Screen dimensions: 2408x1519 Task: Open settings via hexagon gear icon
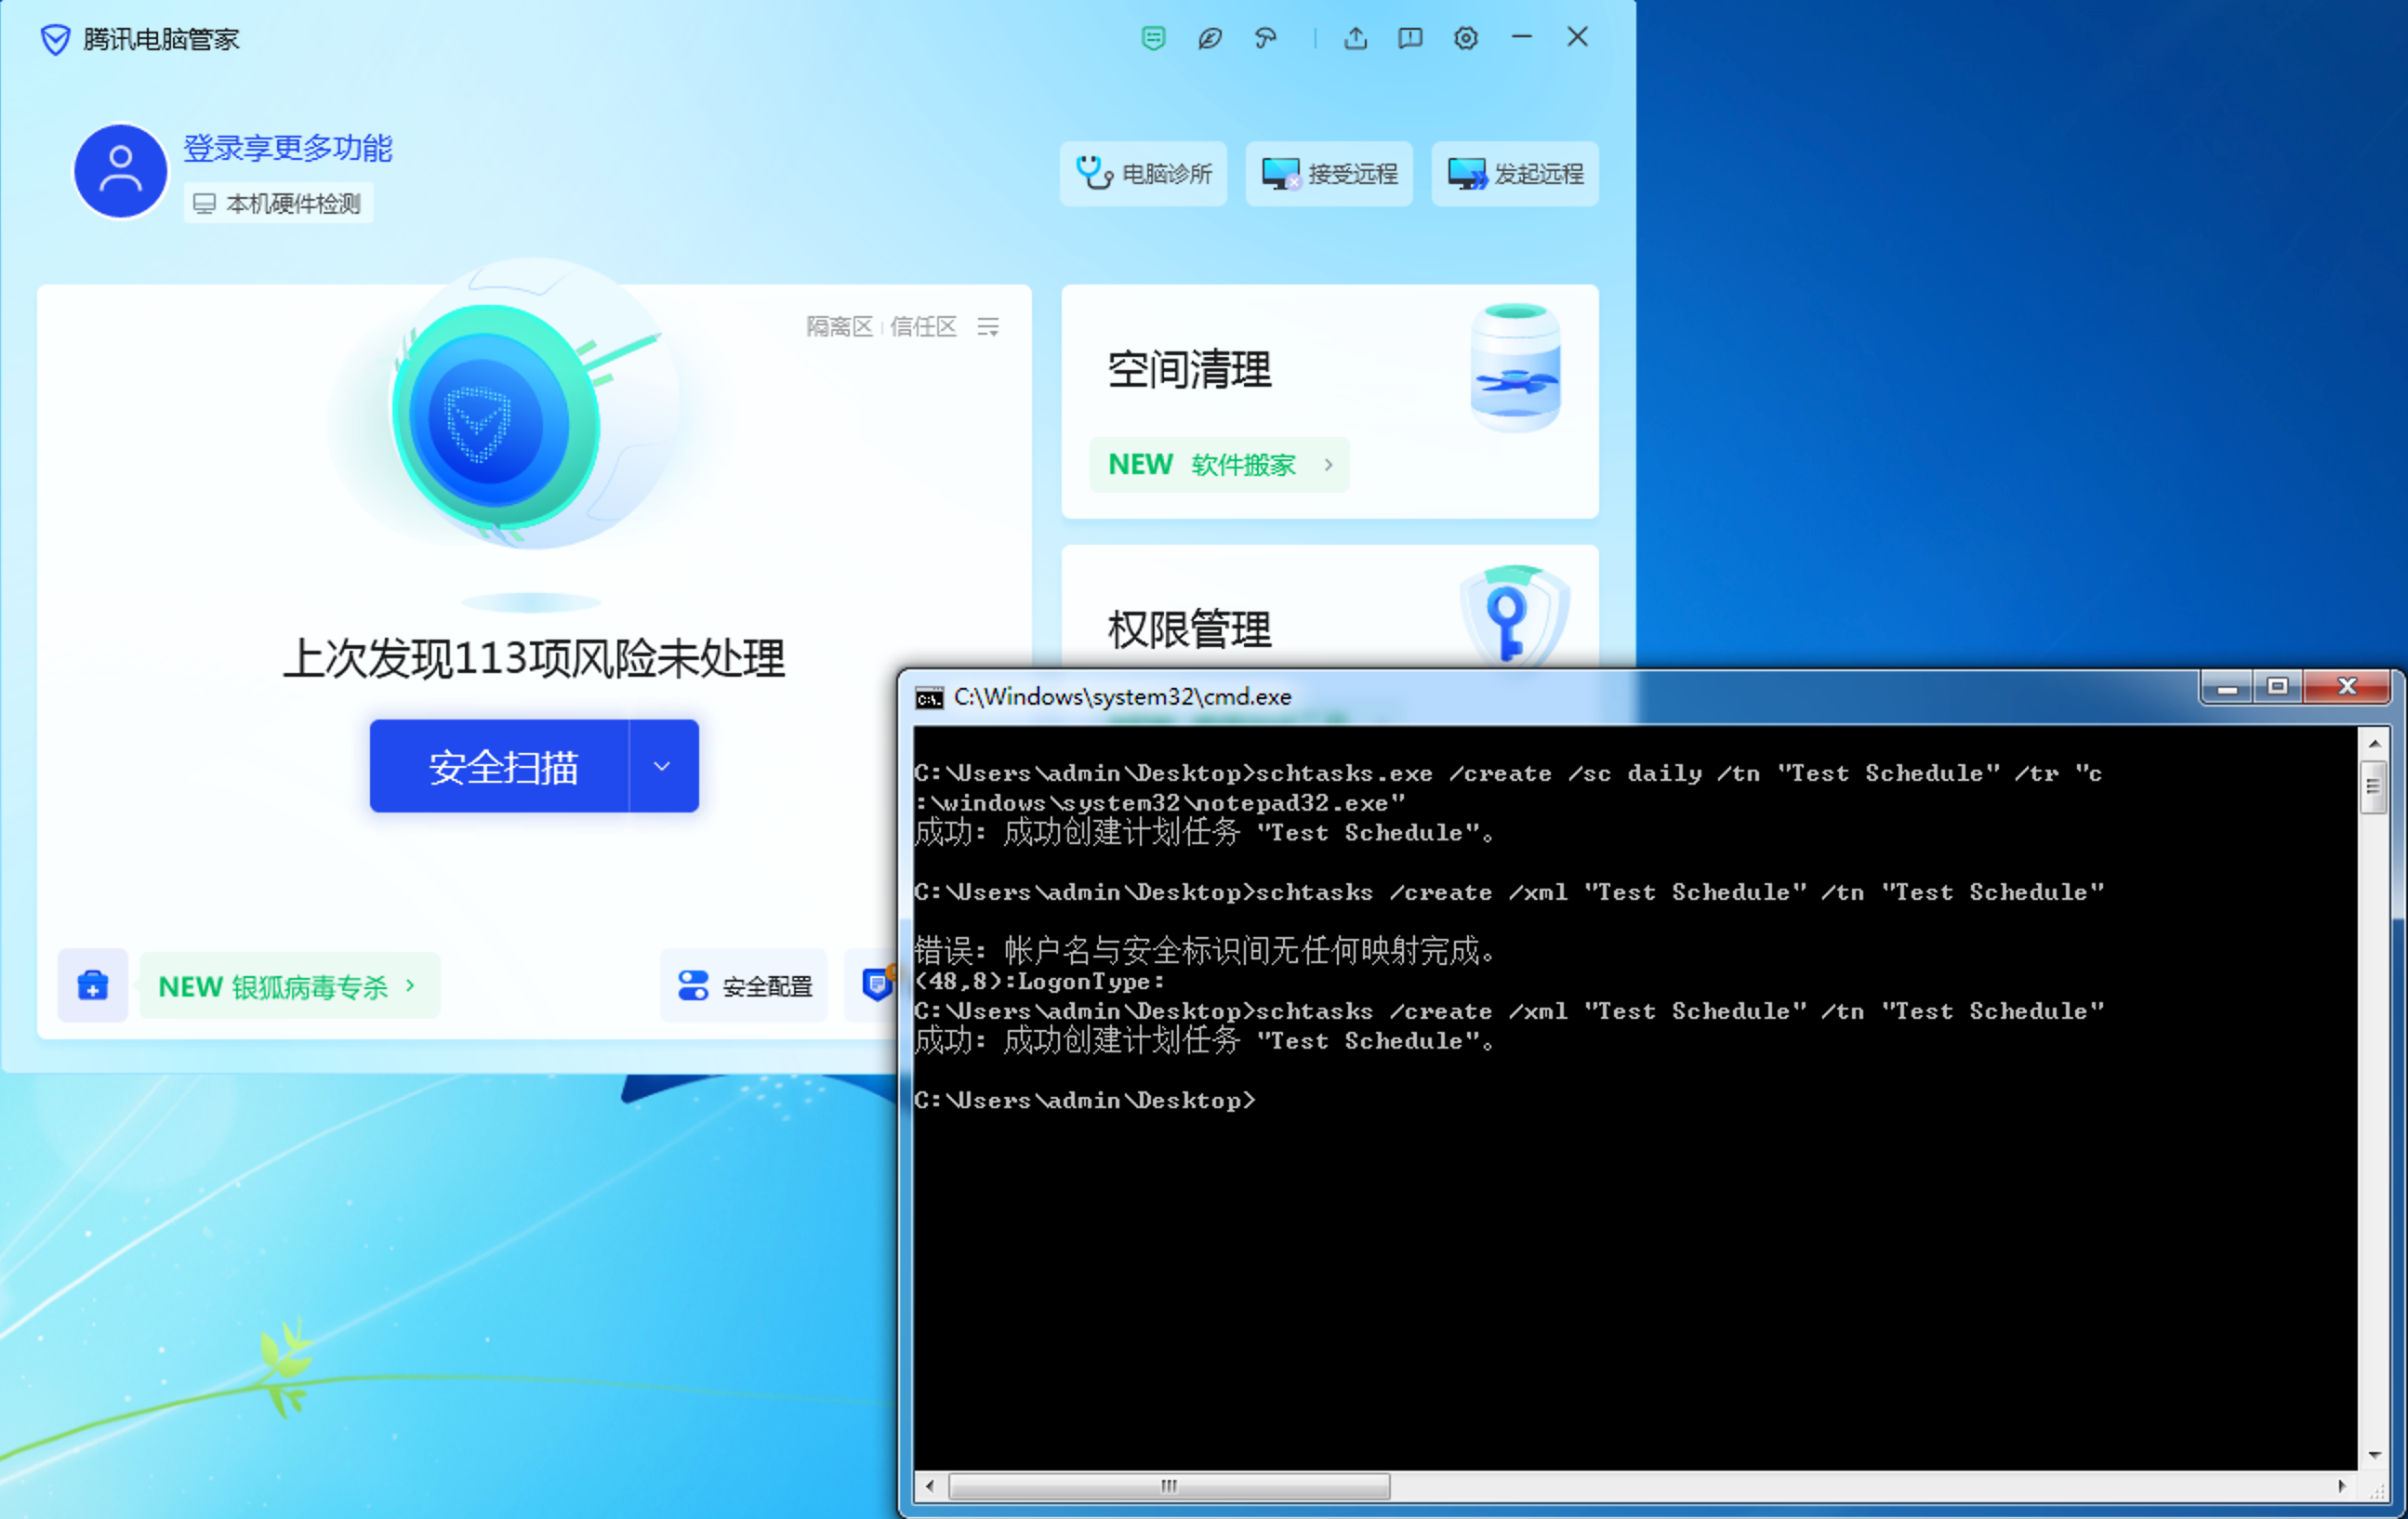tap(1466, 39)
